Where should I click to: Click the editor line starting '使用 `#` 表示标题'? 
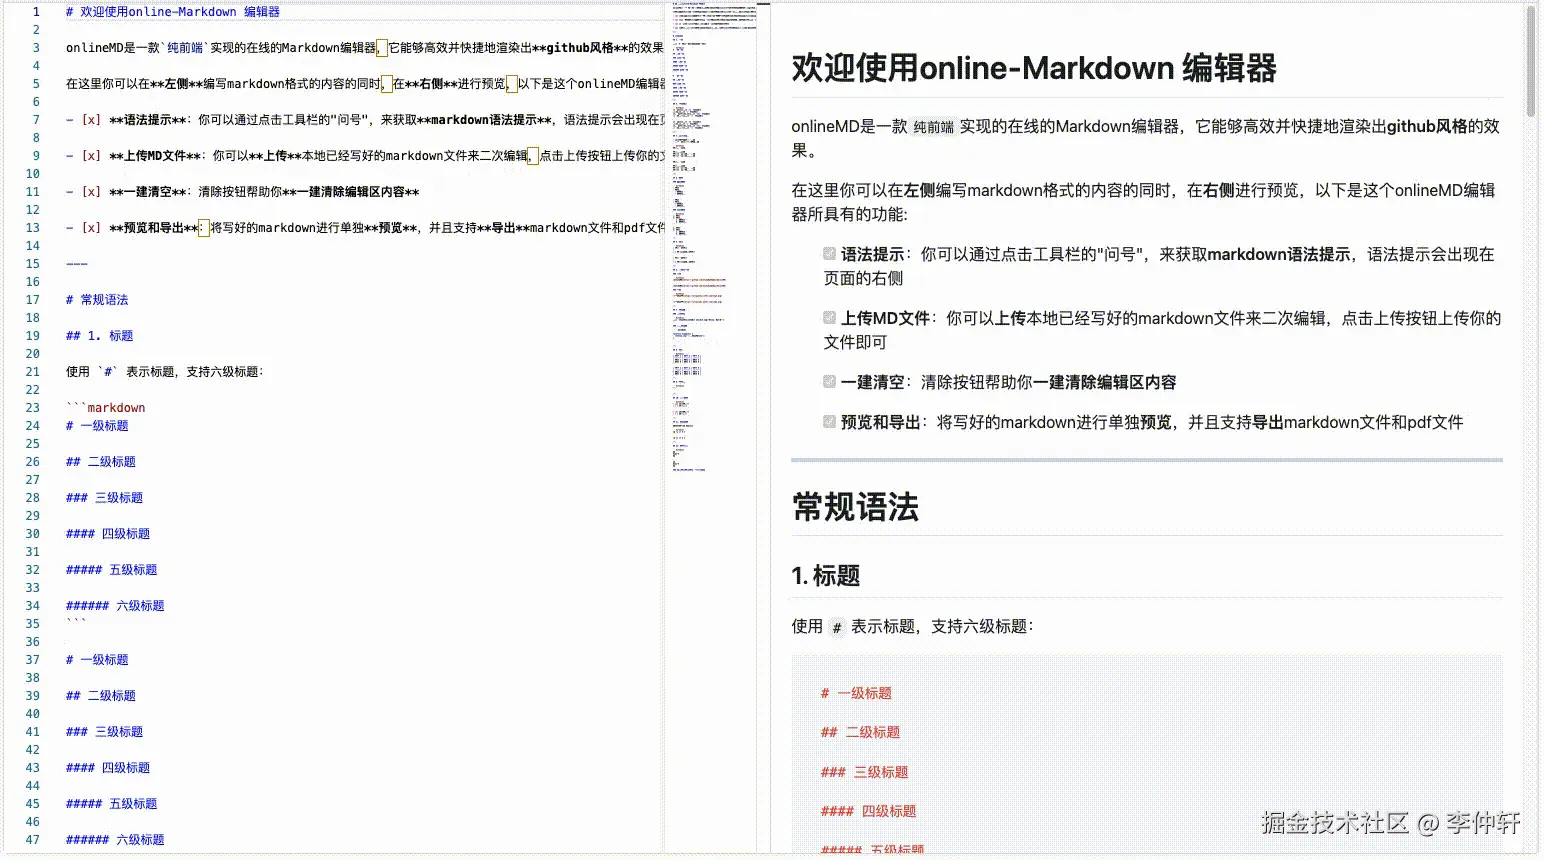pyautogui.click(x=165, y=372)
